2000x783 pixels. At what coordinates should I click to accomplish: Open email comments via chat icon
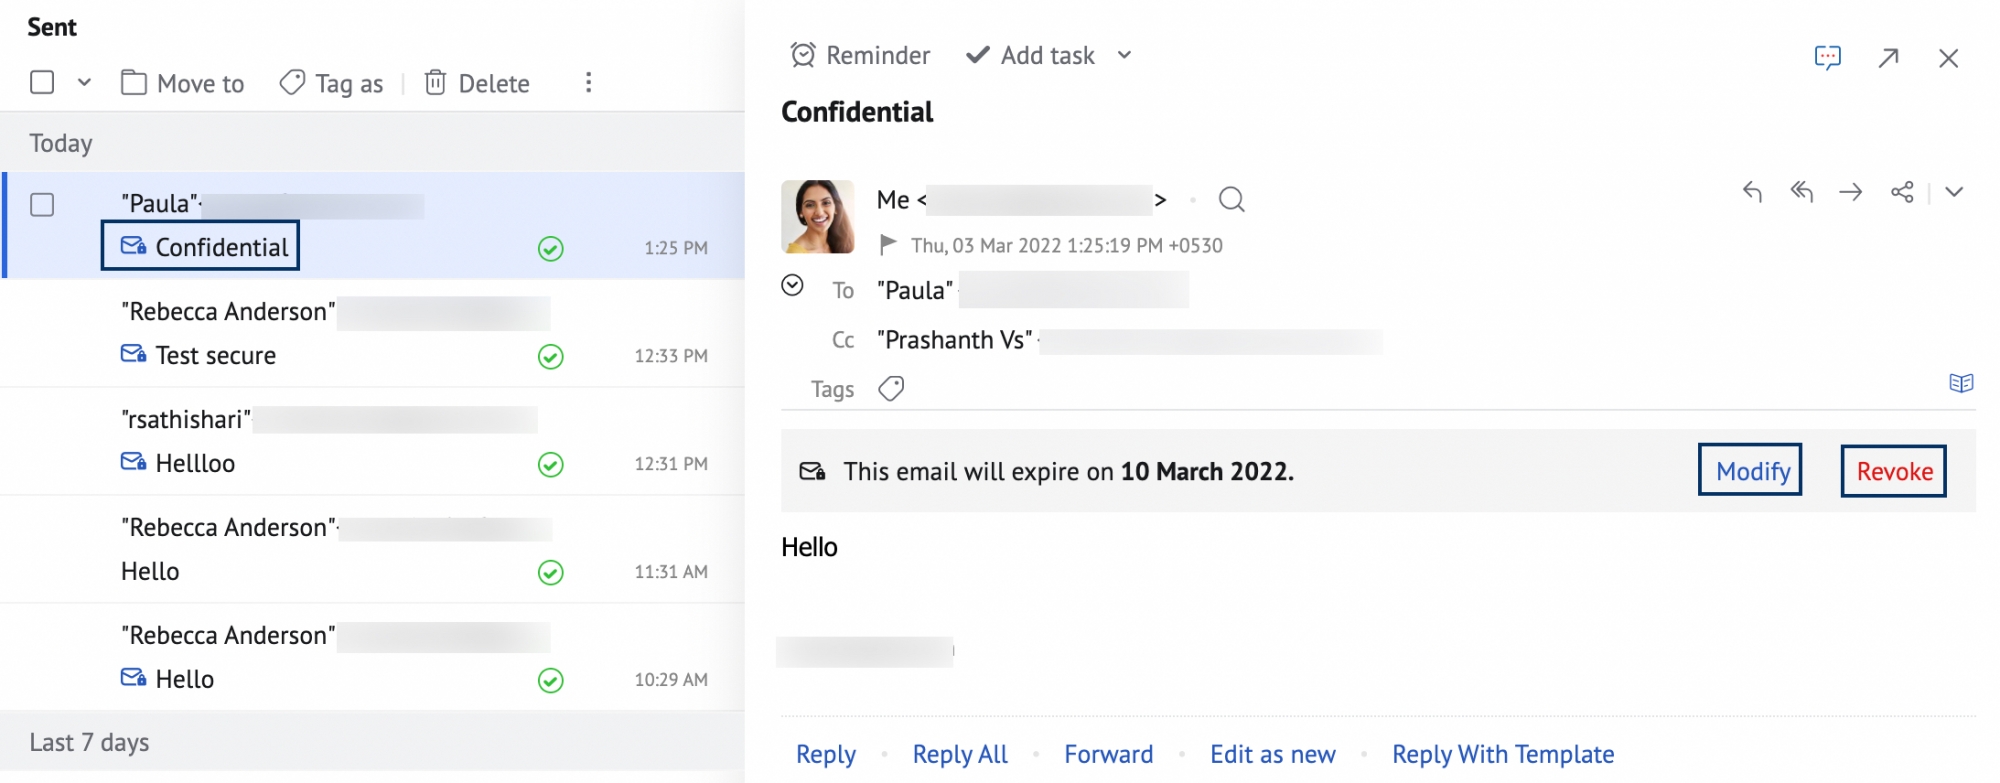pyautogui.click(x=1828, y=57)
